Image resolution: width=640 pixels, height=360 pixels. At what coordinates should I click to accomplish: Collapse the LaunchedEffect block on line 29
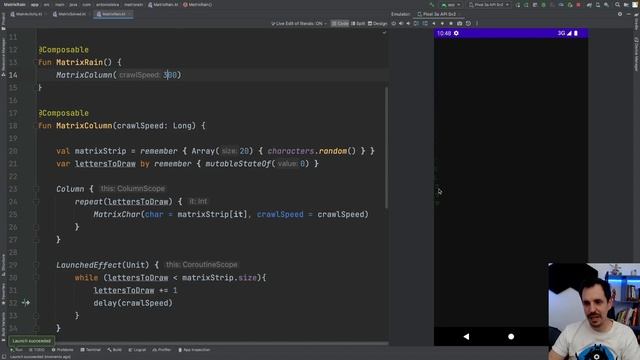point(36,265)
